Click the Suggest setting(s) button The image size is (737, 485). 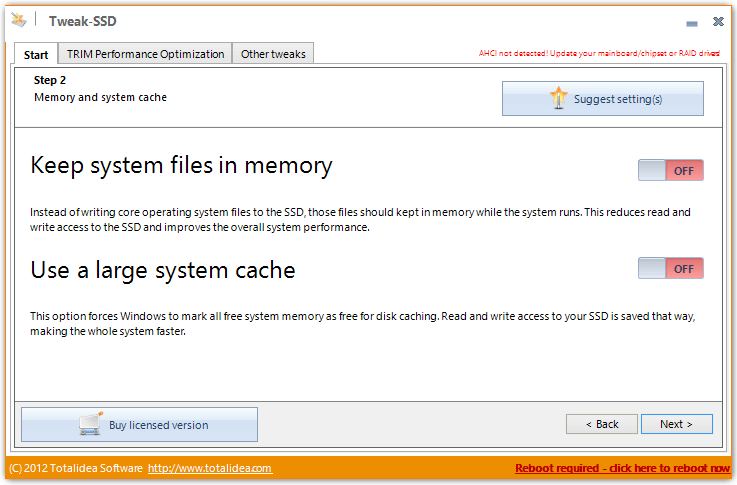click(603, 98)
